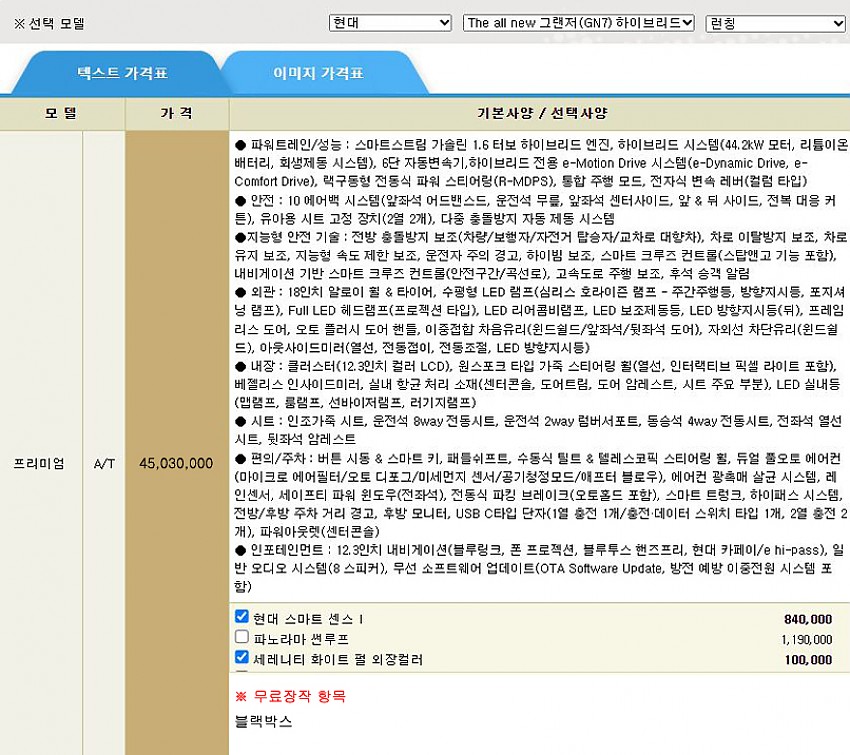The height and width of the screenshot is (755, 850).
Task: Click the 기본사양 / 선택사항 column header
Action: pyautogui.click(x=539, y=113)
